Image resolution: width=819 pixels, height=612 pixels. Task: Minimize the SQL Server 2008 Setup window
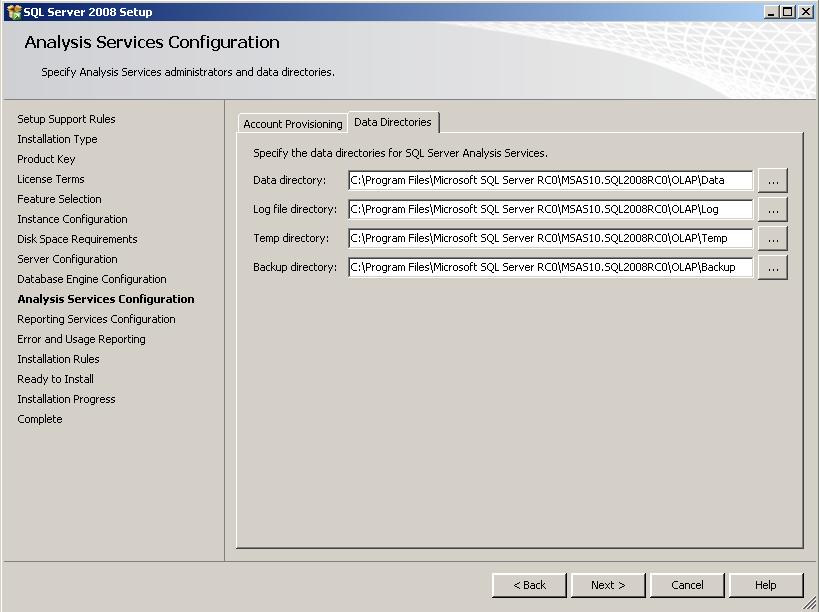(770, 11)
